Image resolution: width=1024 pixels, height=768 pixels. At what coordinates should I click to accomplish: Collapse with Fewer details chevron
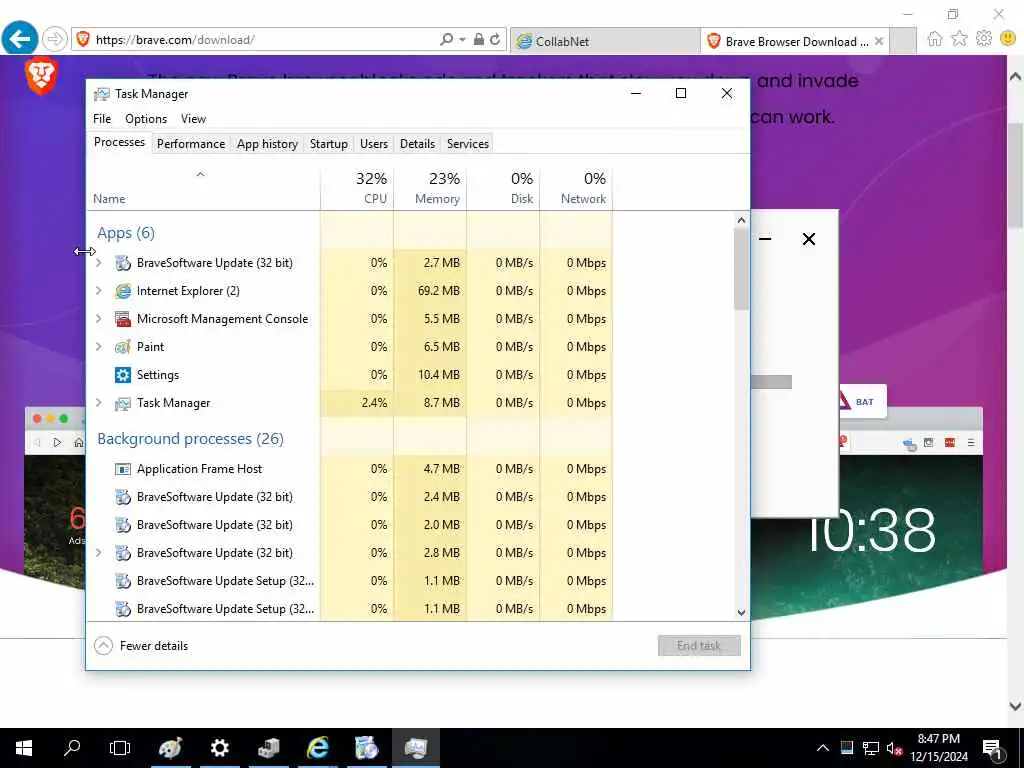coord(103,646)
